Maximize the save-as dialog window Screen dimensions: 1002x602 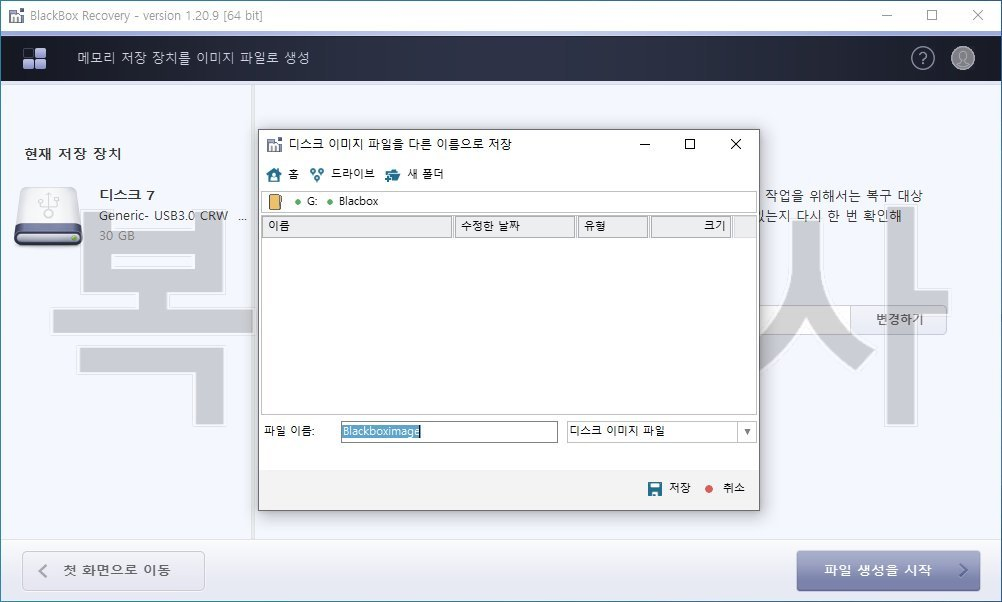[690, 144]
